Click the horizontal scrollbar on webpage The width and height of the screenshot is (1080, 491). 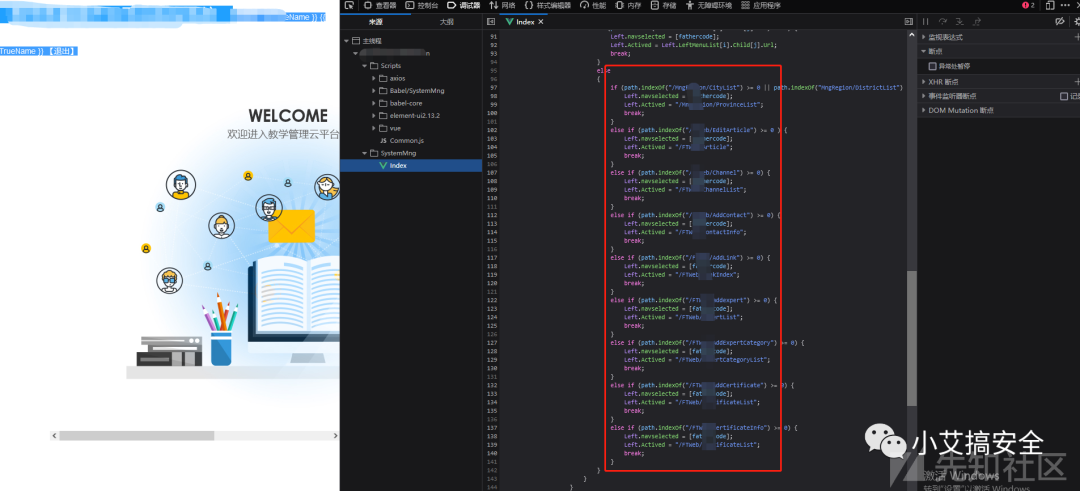[136, 436]
